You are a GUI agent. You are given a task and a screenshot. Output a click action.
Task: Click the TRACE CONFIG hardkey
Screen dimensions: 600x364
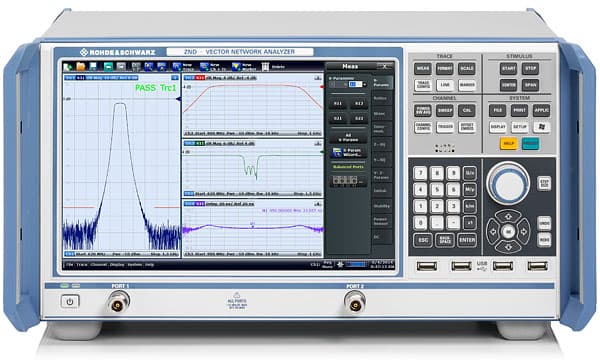(422, 85)
